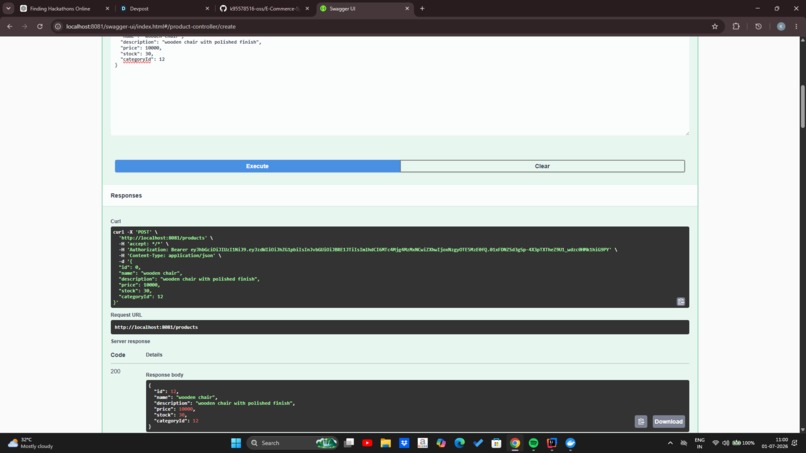Image resolution: width=806 pixels, height=453 pixels.
Task: Open Dropbox from the taskbar
Action: [x=404, y=443]
